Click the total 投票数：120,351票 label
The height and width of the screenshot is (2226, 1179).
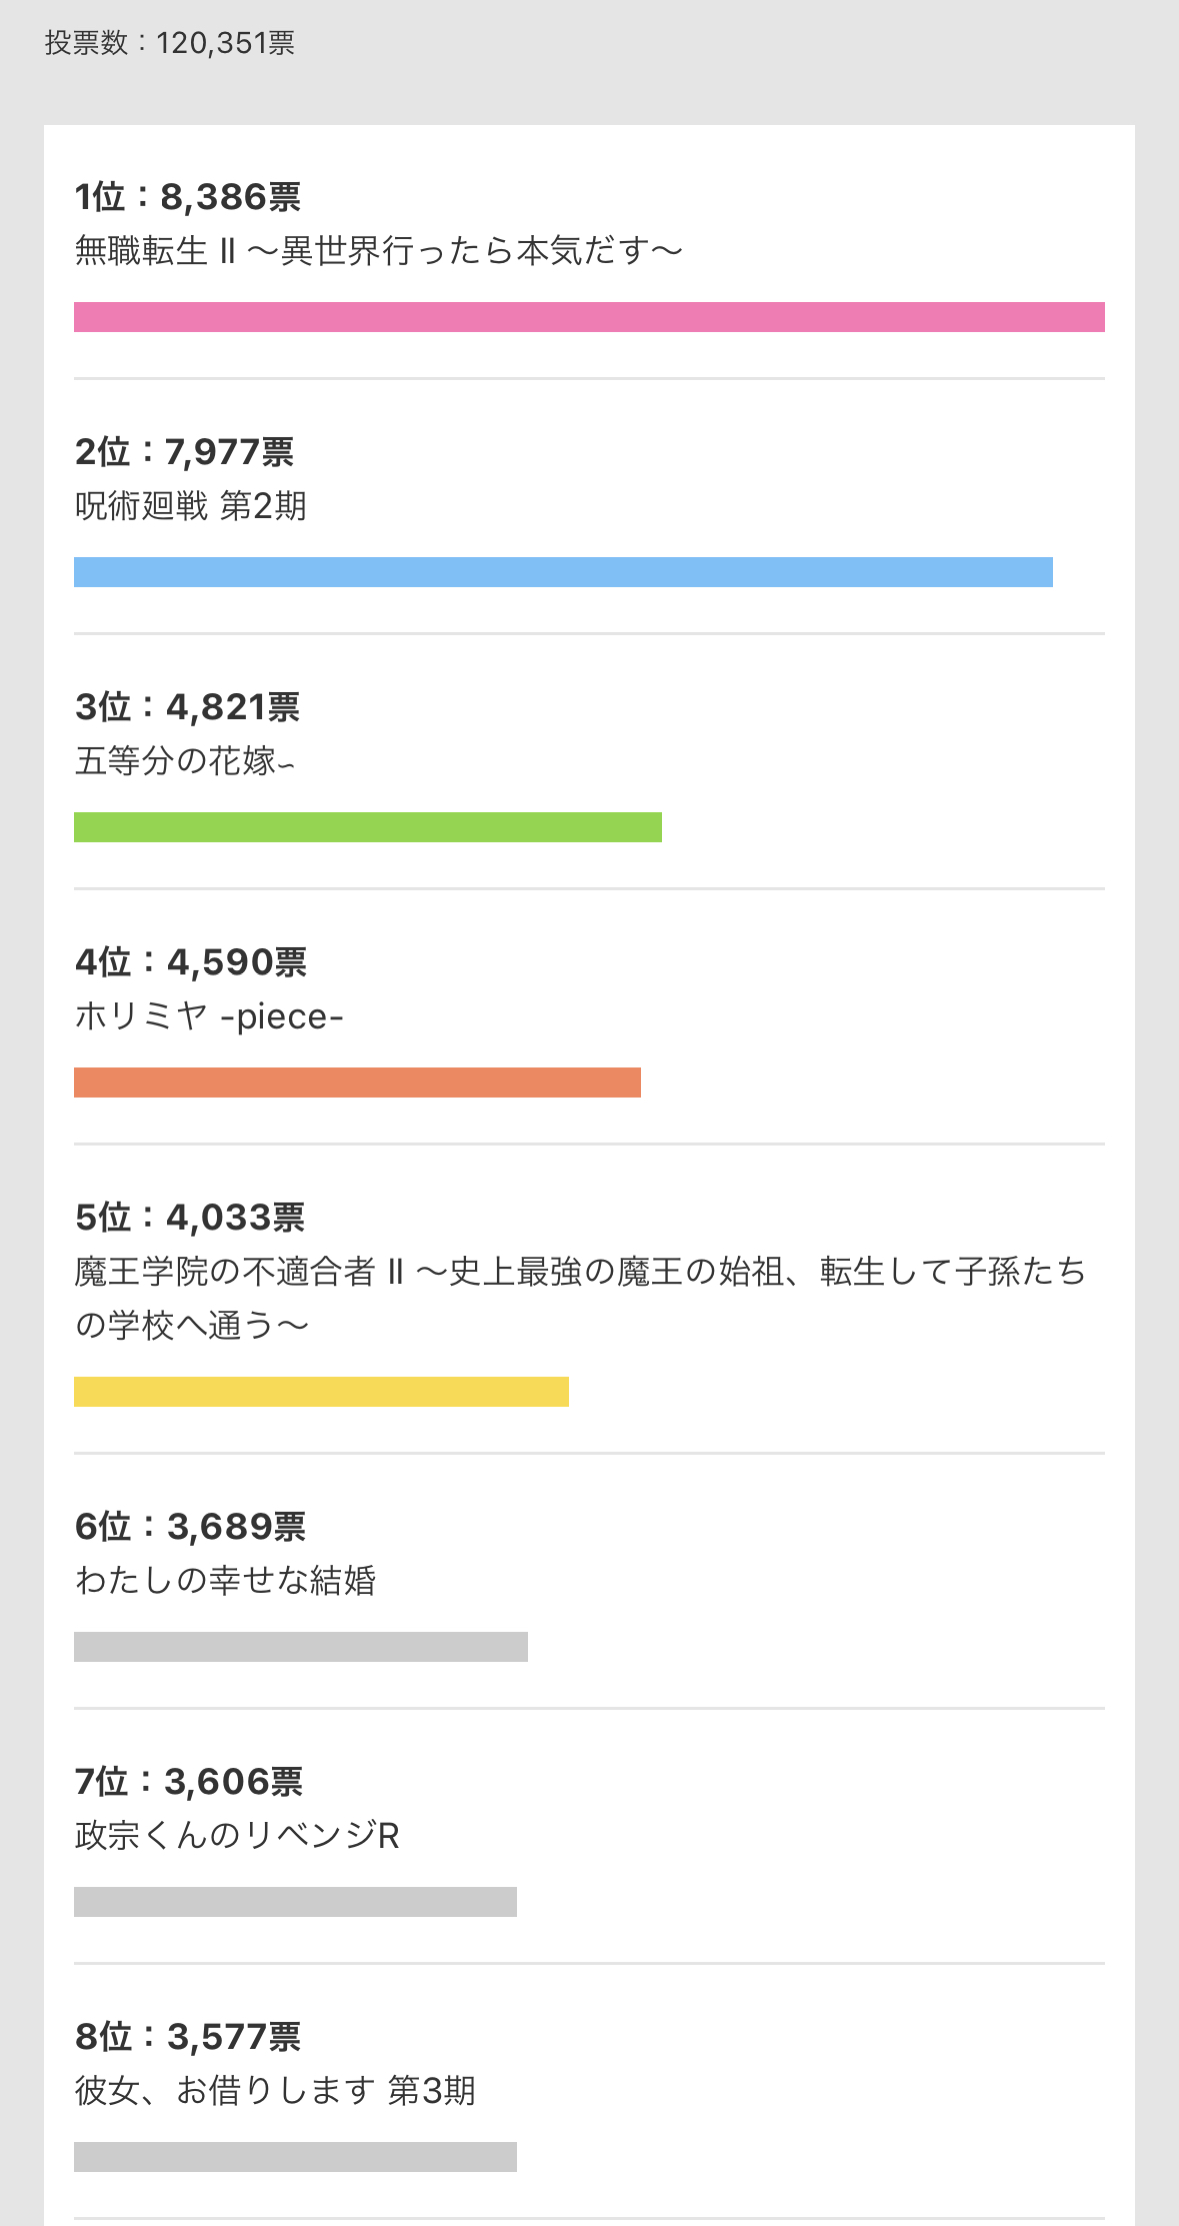170,43
